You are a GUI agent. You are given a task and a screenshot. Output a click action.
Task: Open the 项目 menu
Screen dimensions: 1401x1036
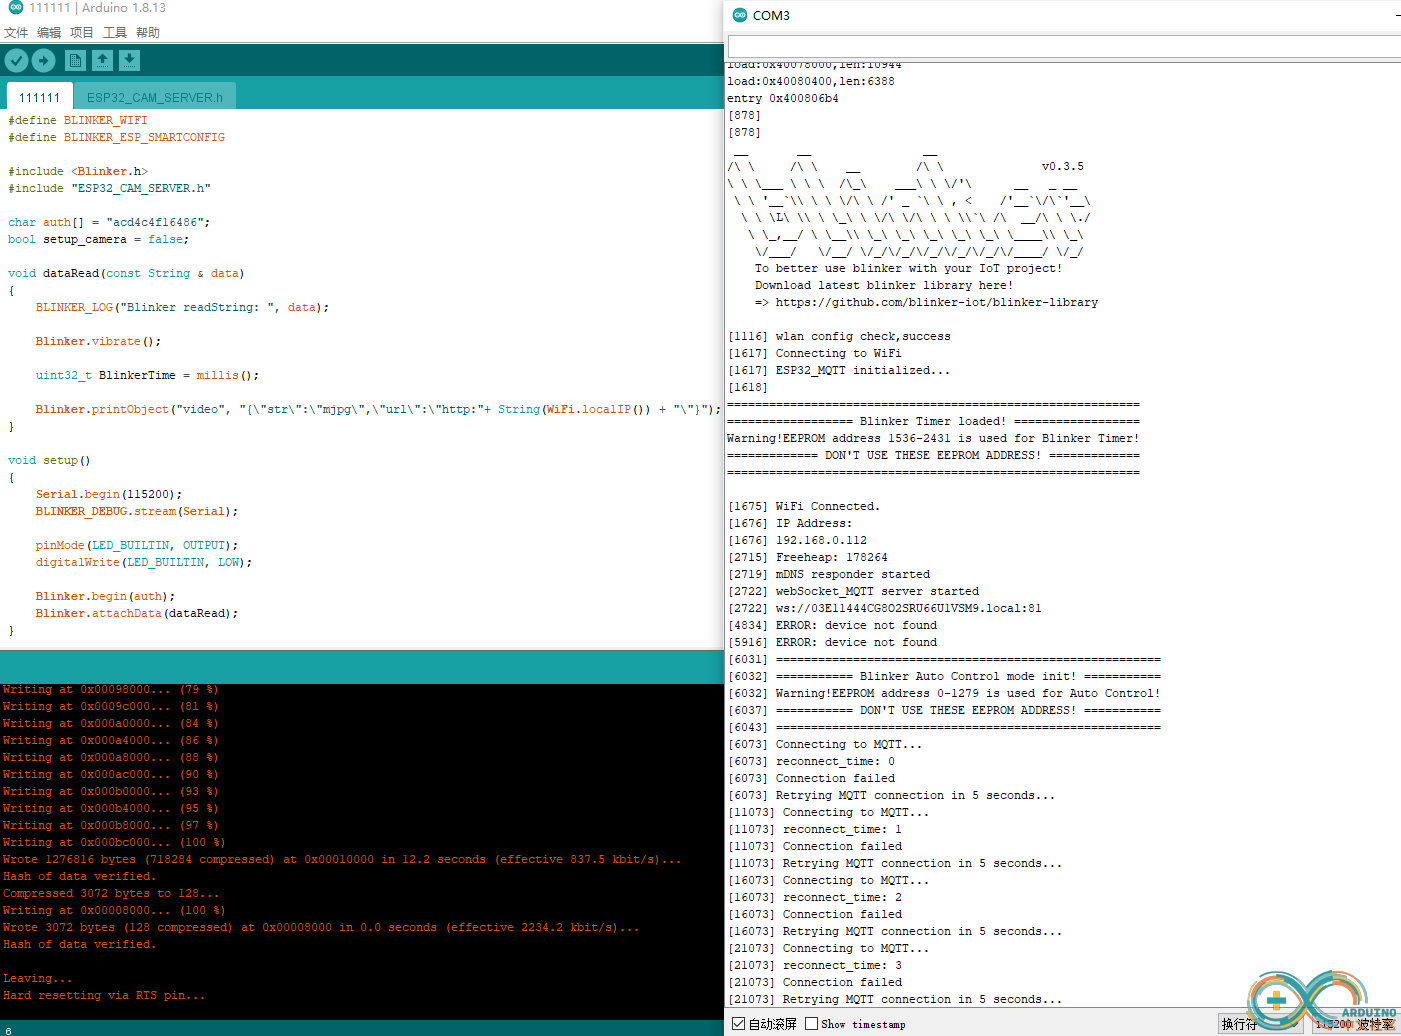pyautogui.click(x=82, y=33)
